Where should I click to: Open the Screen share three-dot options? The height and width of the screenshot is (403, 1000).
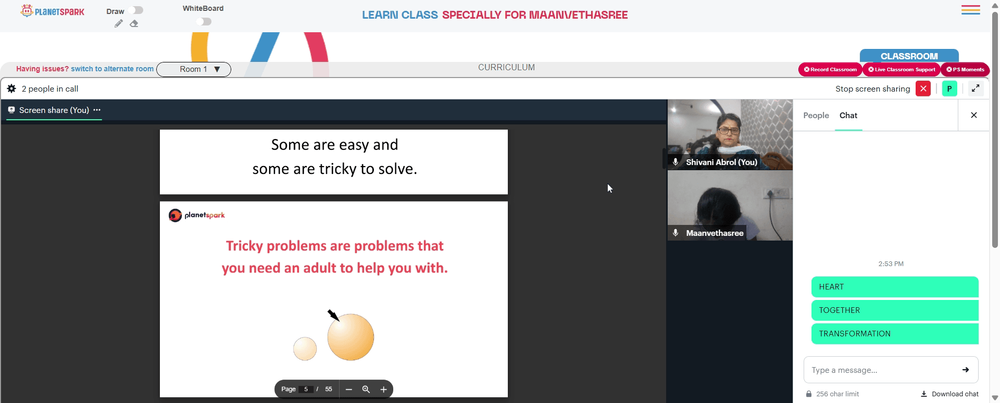point(97,110)
